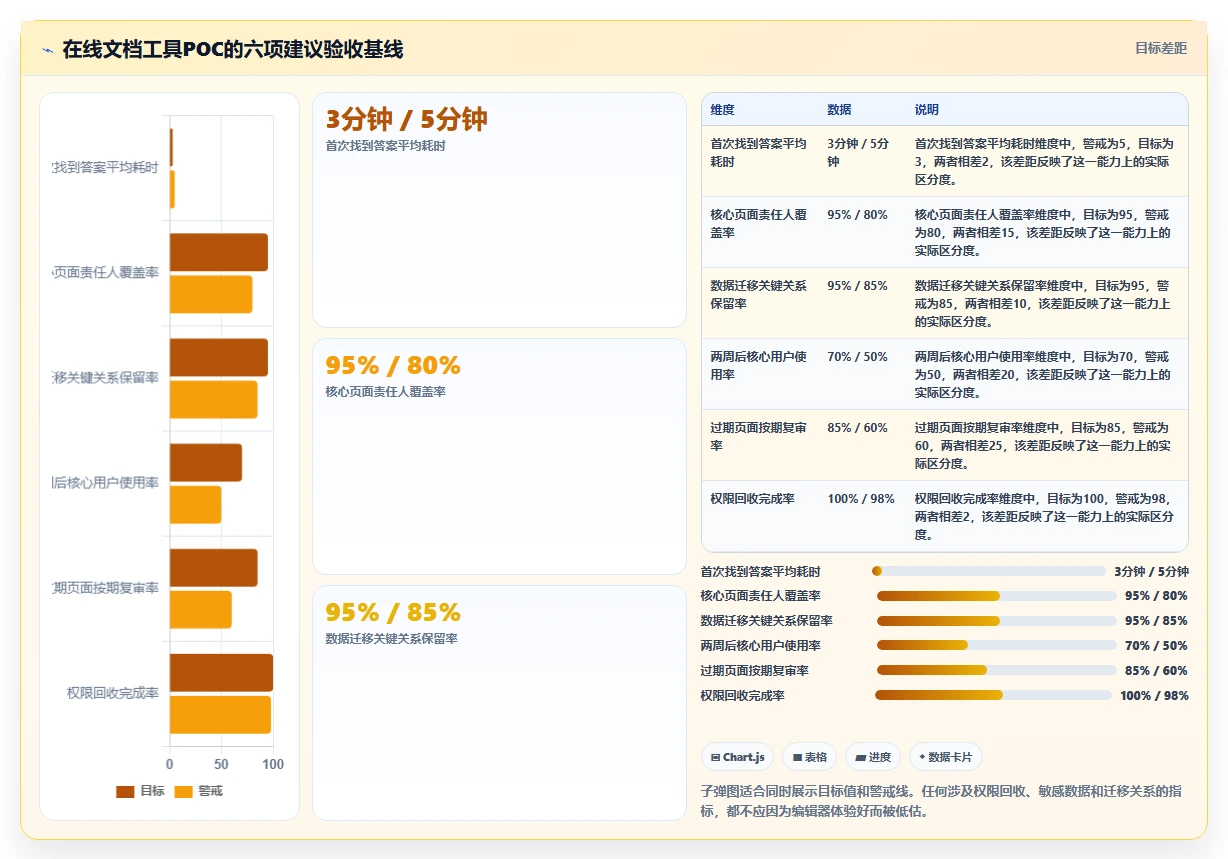The width and height of the screenshot is (1228, 859).
Task: Click the Chart.js tag chip
Action: coord(737,757)
